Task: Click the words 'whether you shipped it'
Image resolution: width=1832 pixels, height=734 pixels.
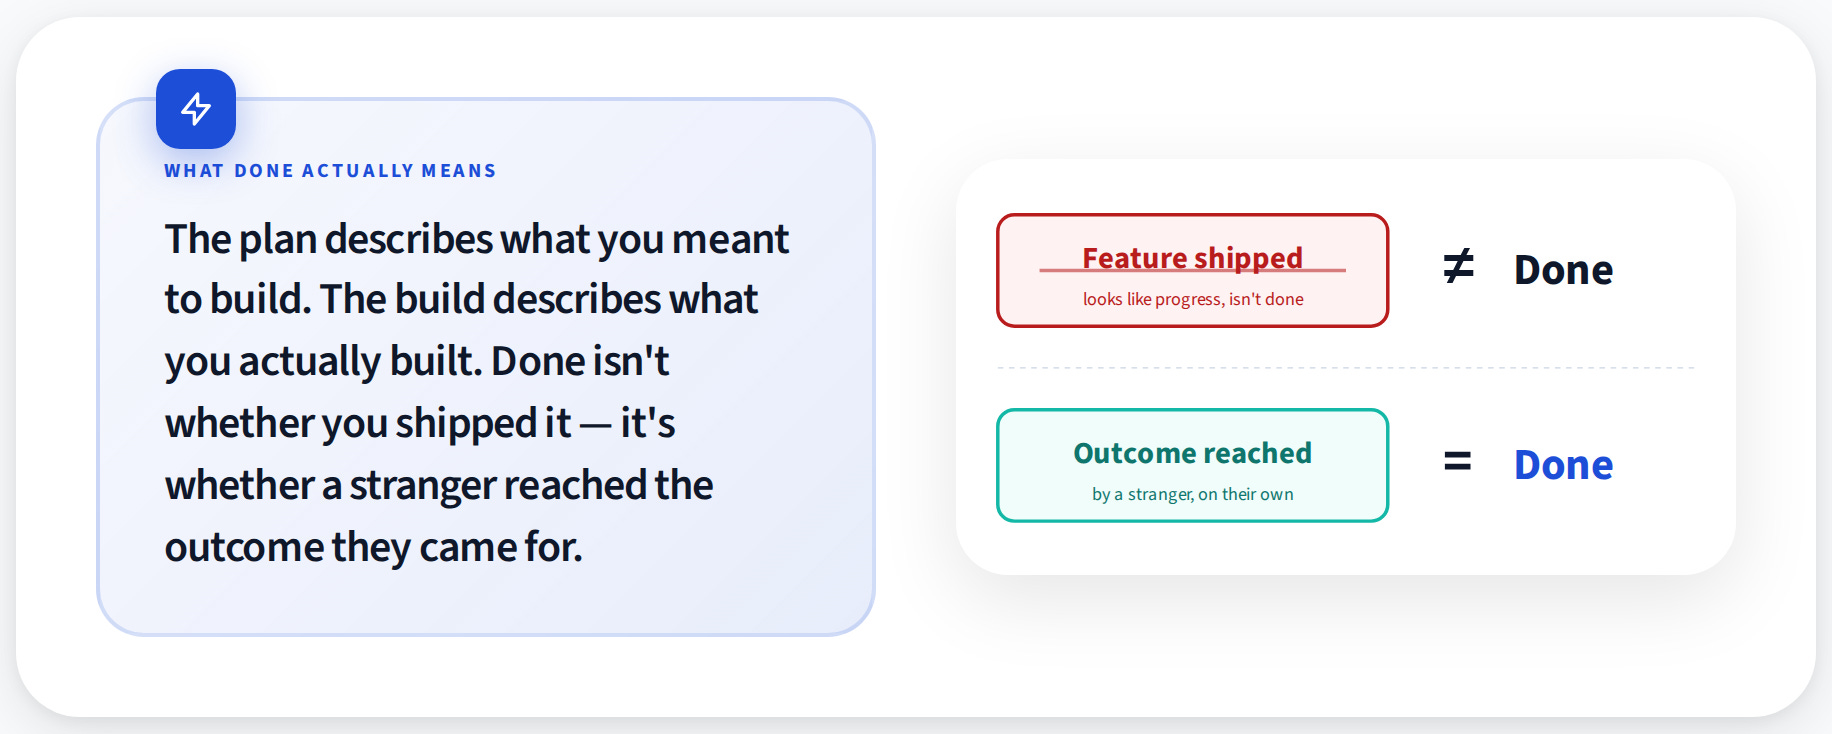Action: [368, 424]
